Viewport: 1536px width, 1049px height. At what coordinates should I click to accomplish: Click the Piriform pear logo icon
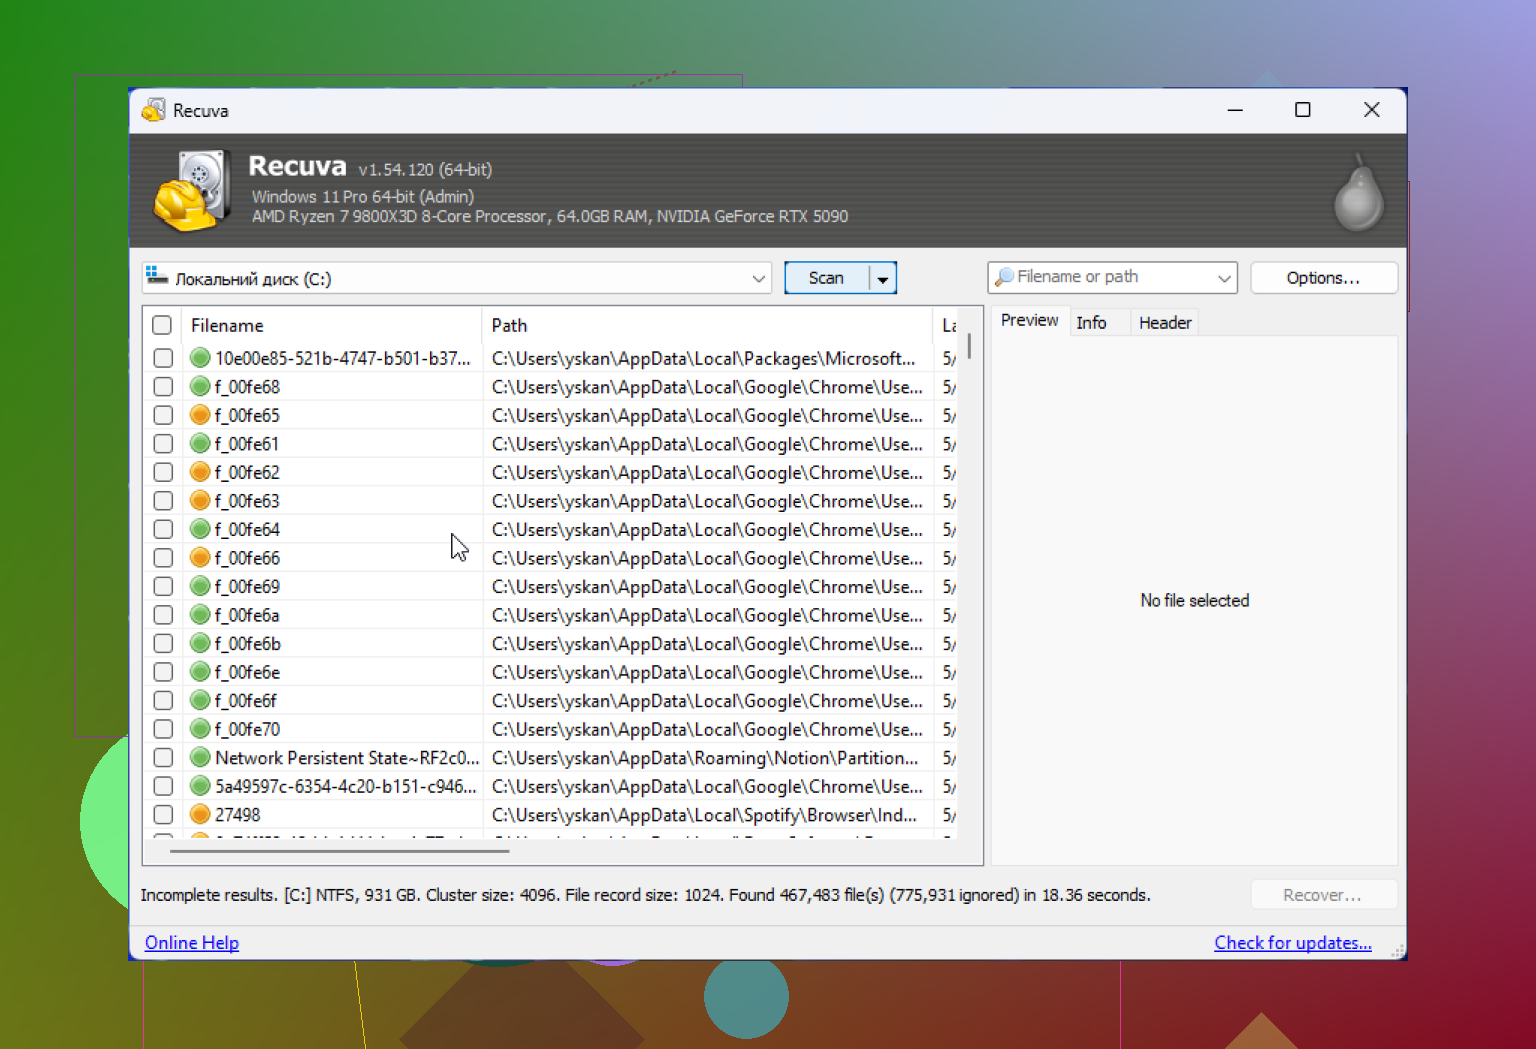click(1359, 192)
